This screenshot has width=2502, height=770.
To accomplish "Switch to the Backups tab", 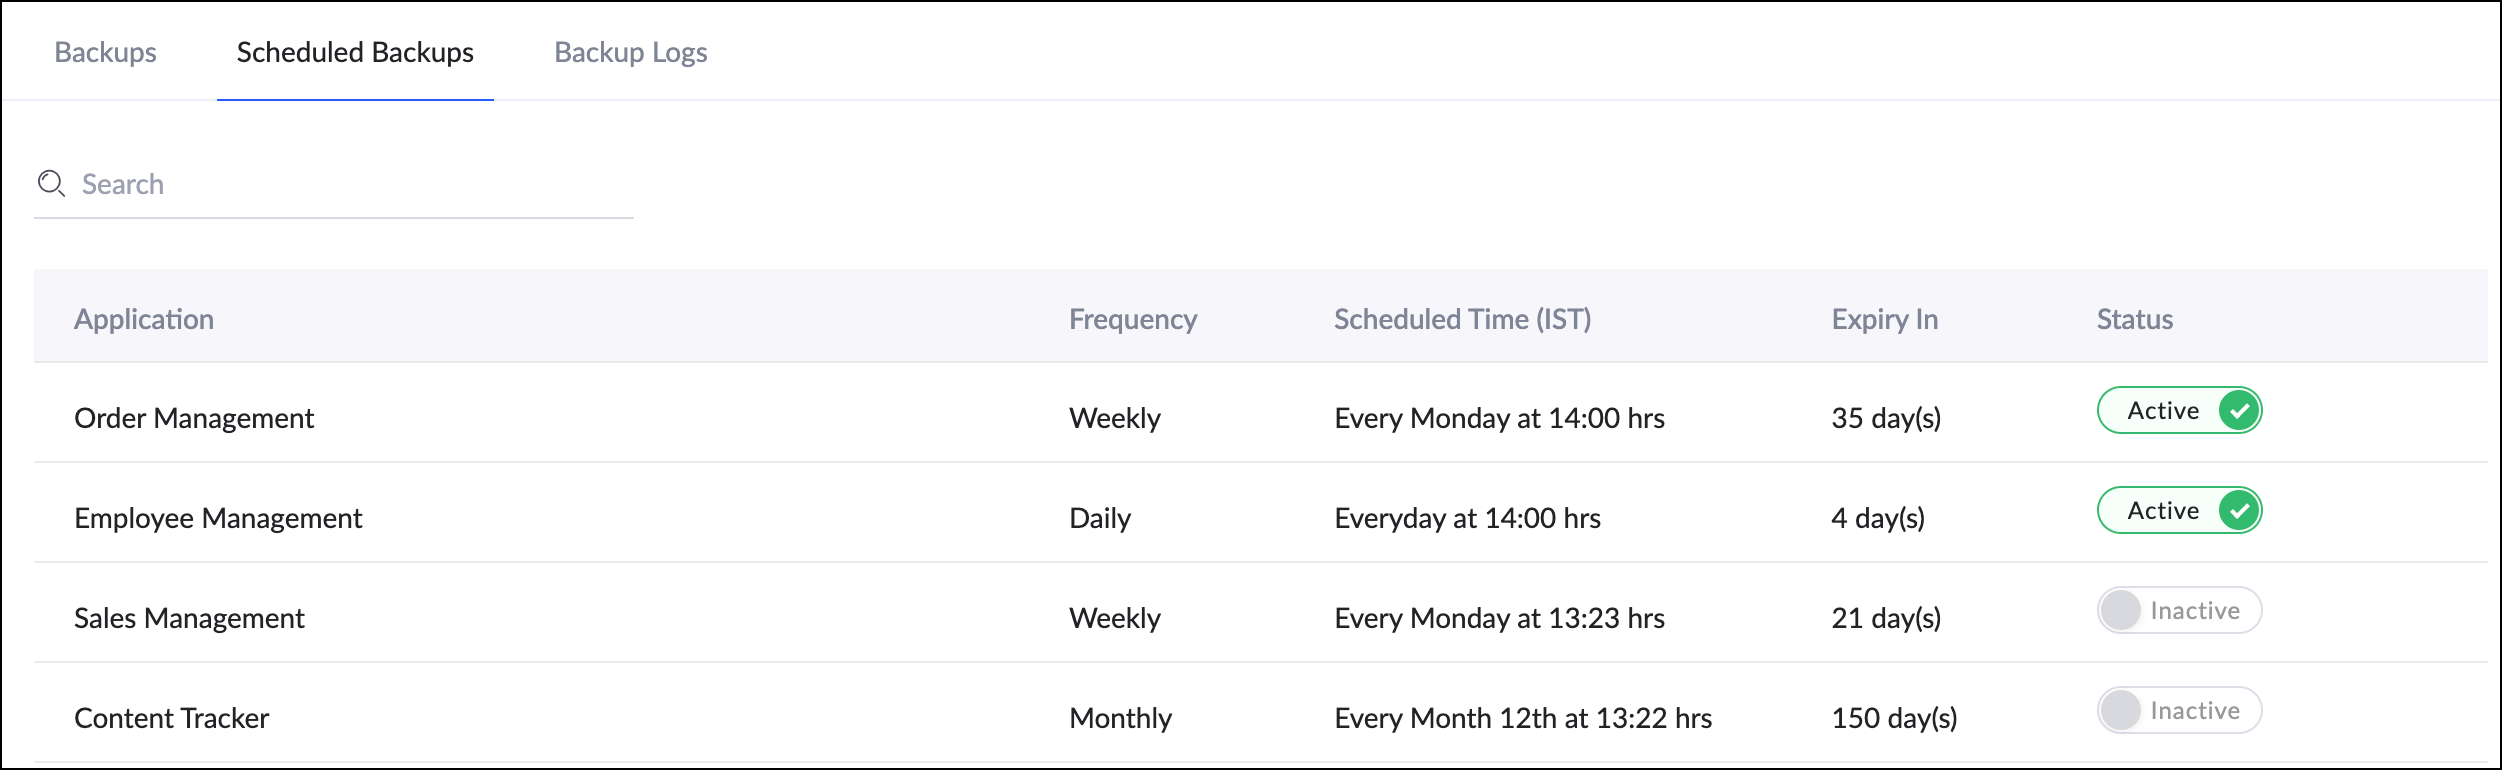I will 105,52.
